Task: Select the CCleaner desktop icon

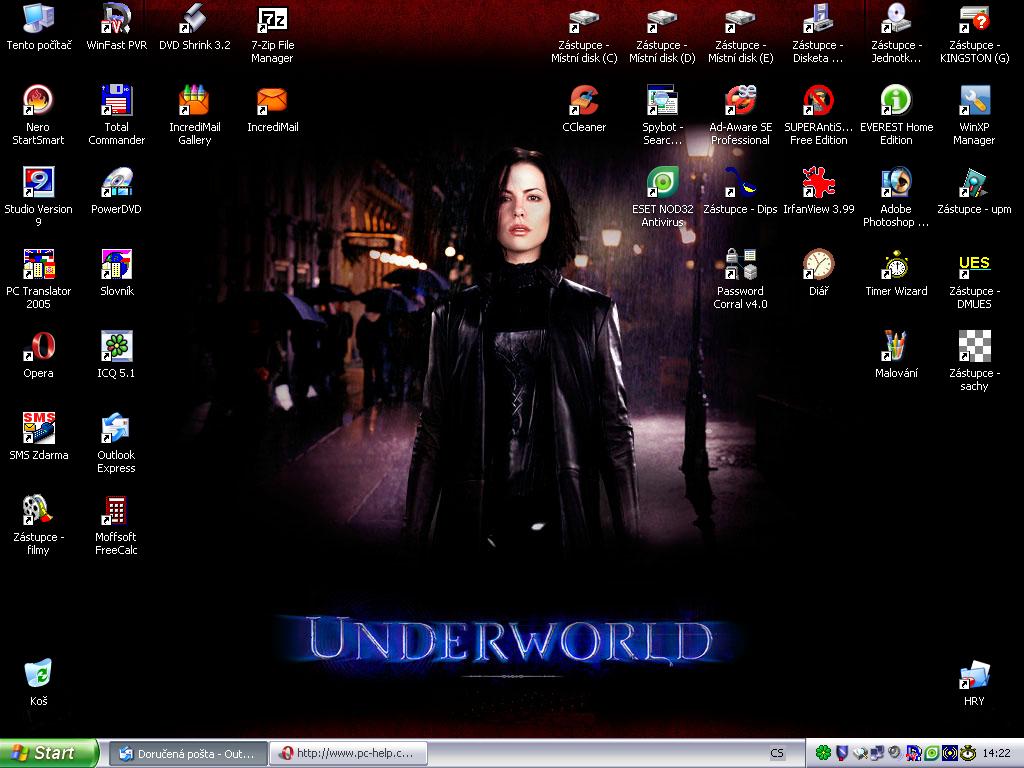Action: click(584, 101)
